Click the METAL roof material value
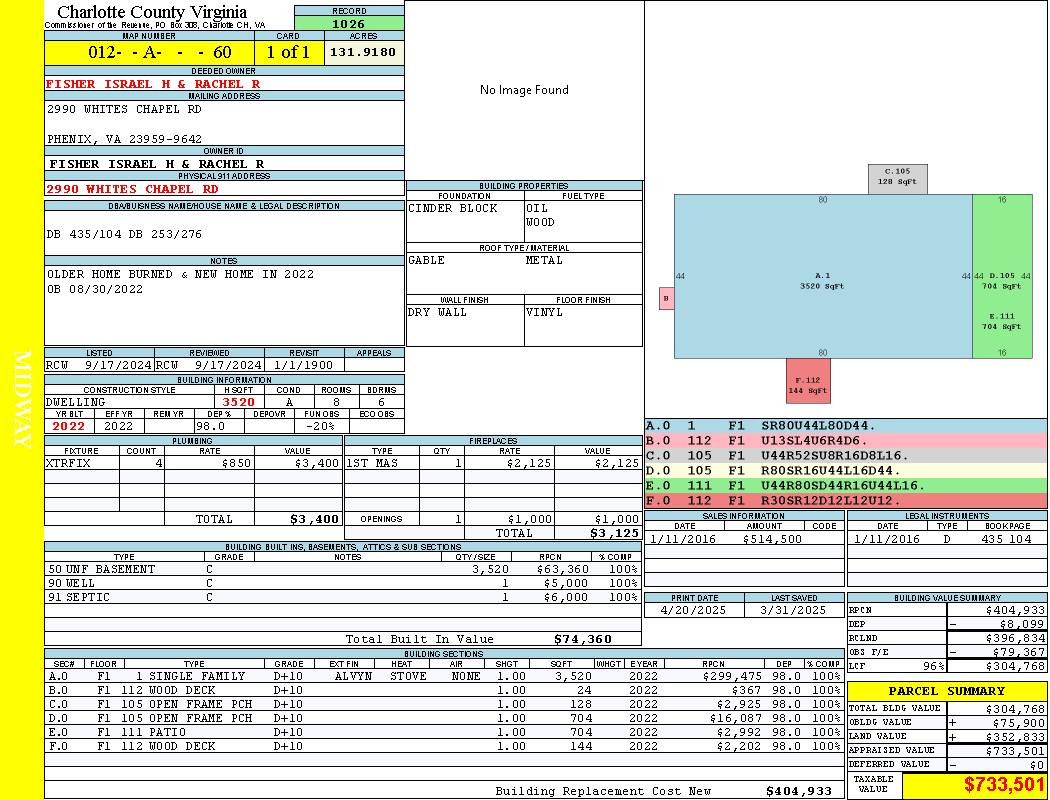The height and width of the screenshot is (800, 1050). pos(544,260)
